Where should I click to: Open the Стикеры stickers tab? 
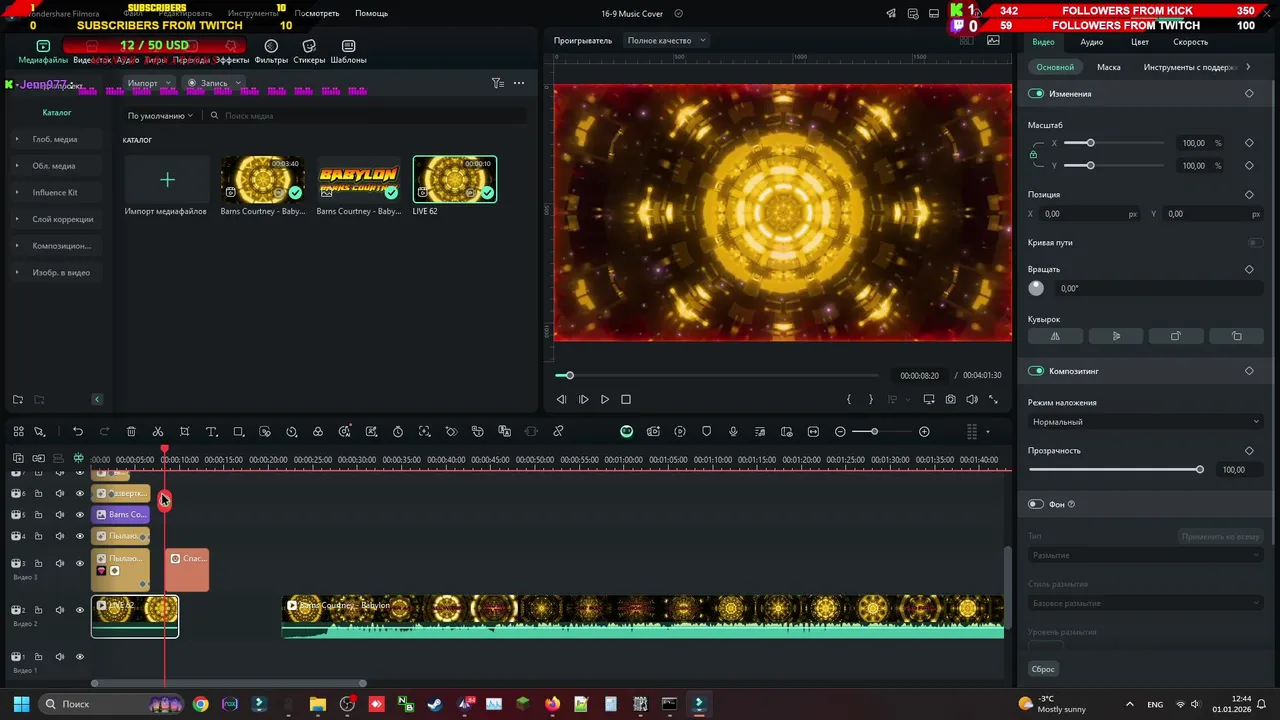coord(309,52)
